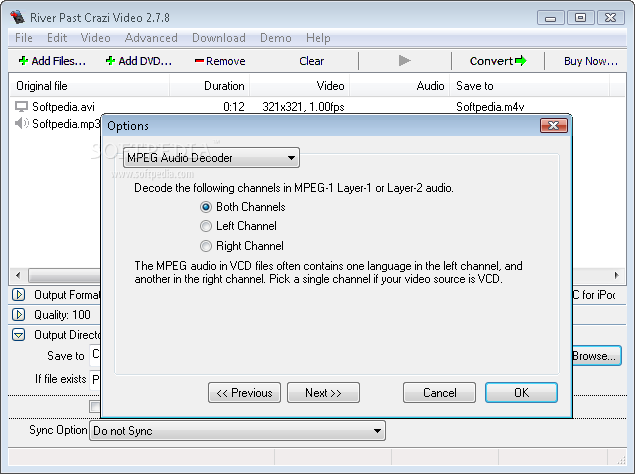Open the Help menu
The width and height of the screenshot is (635, 474).
[318, 38]
